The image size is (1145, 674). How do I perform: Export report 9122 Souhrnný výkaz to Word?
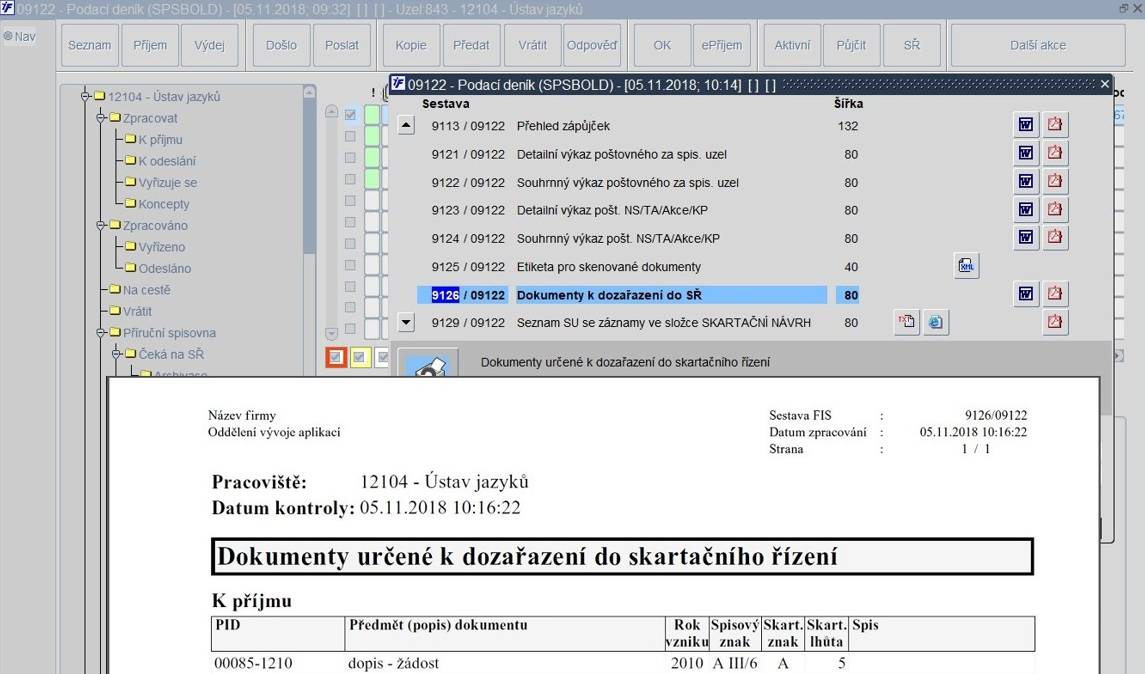click(1026, 181)
